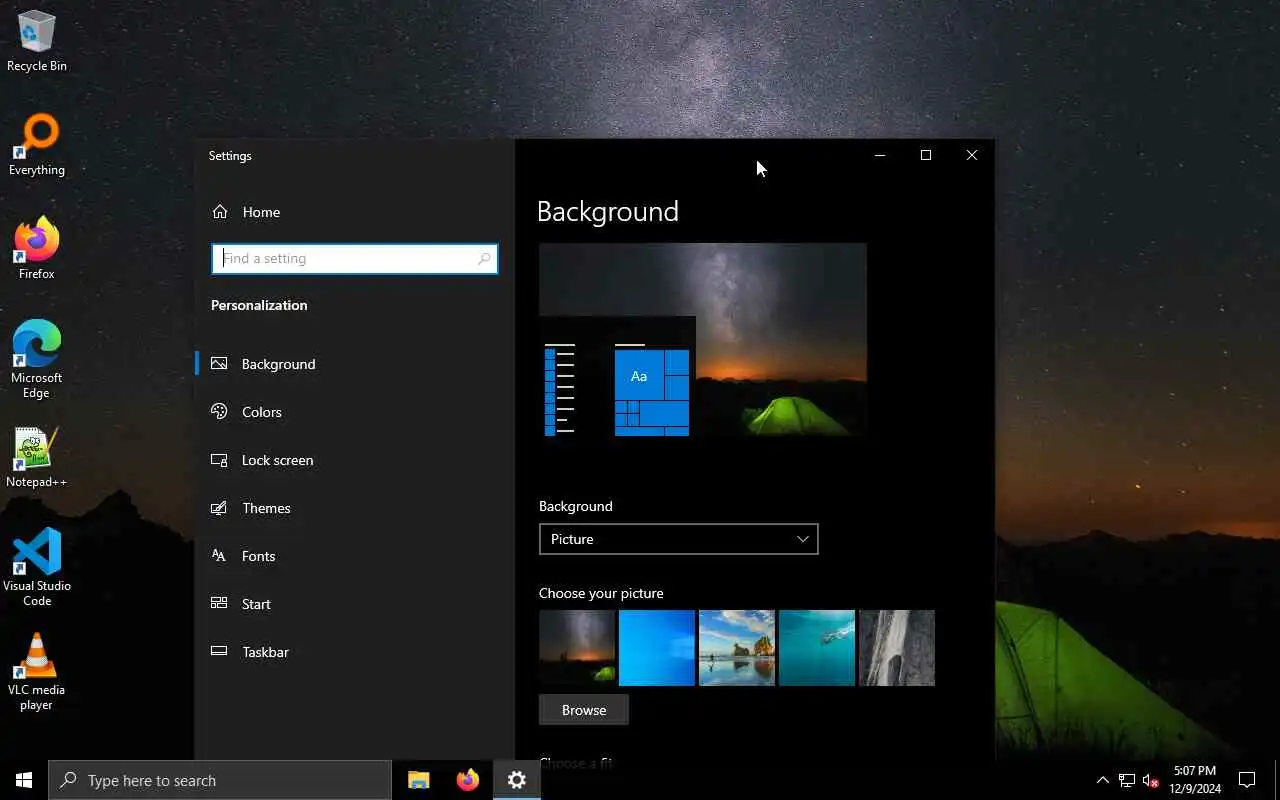This screenshot has width=1280, height=800.
Task: Click the muted volume tray icon
Action: click(1150, 780)
